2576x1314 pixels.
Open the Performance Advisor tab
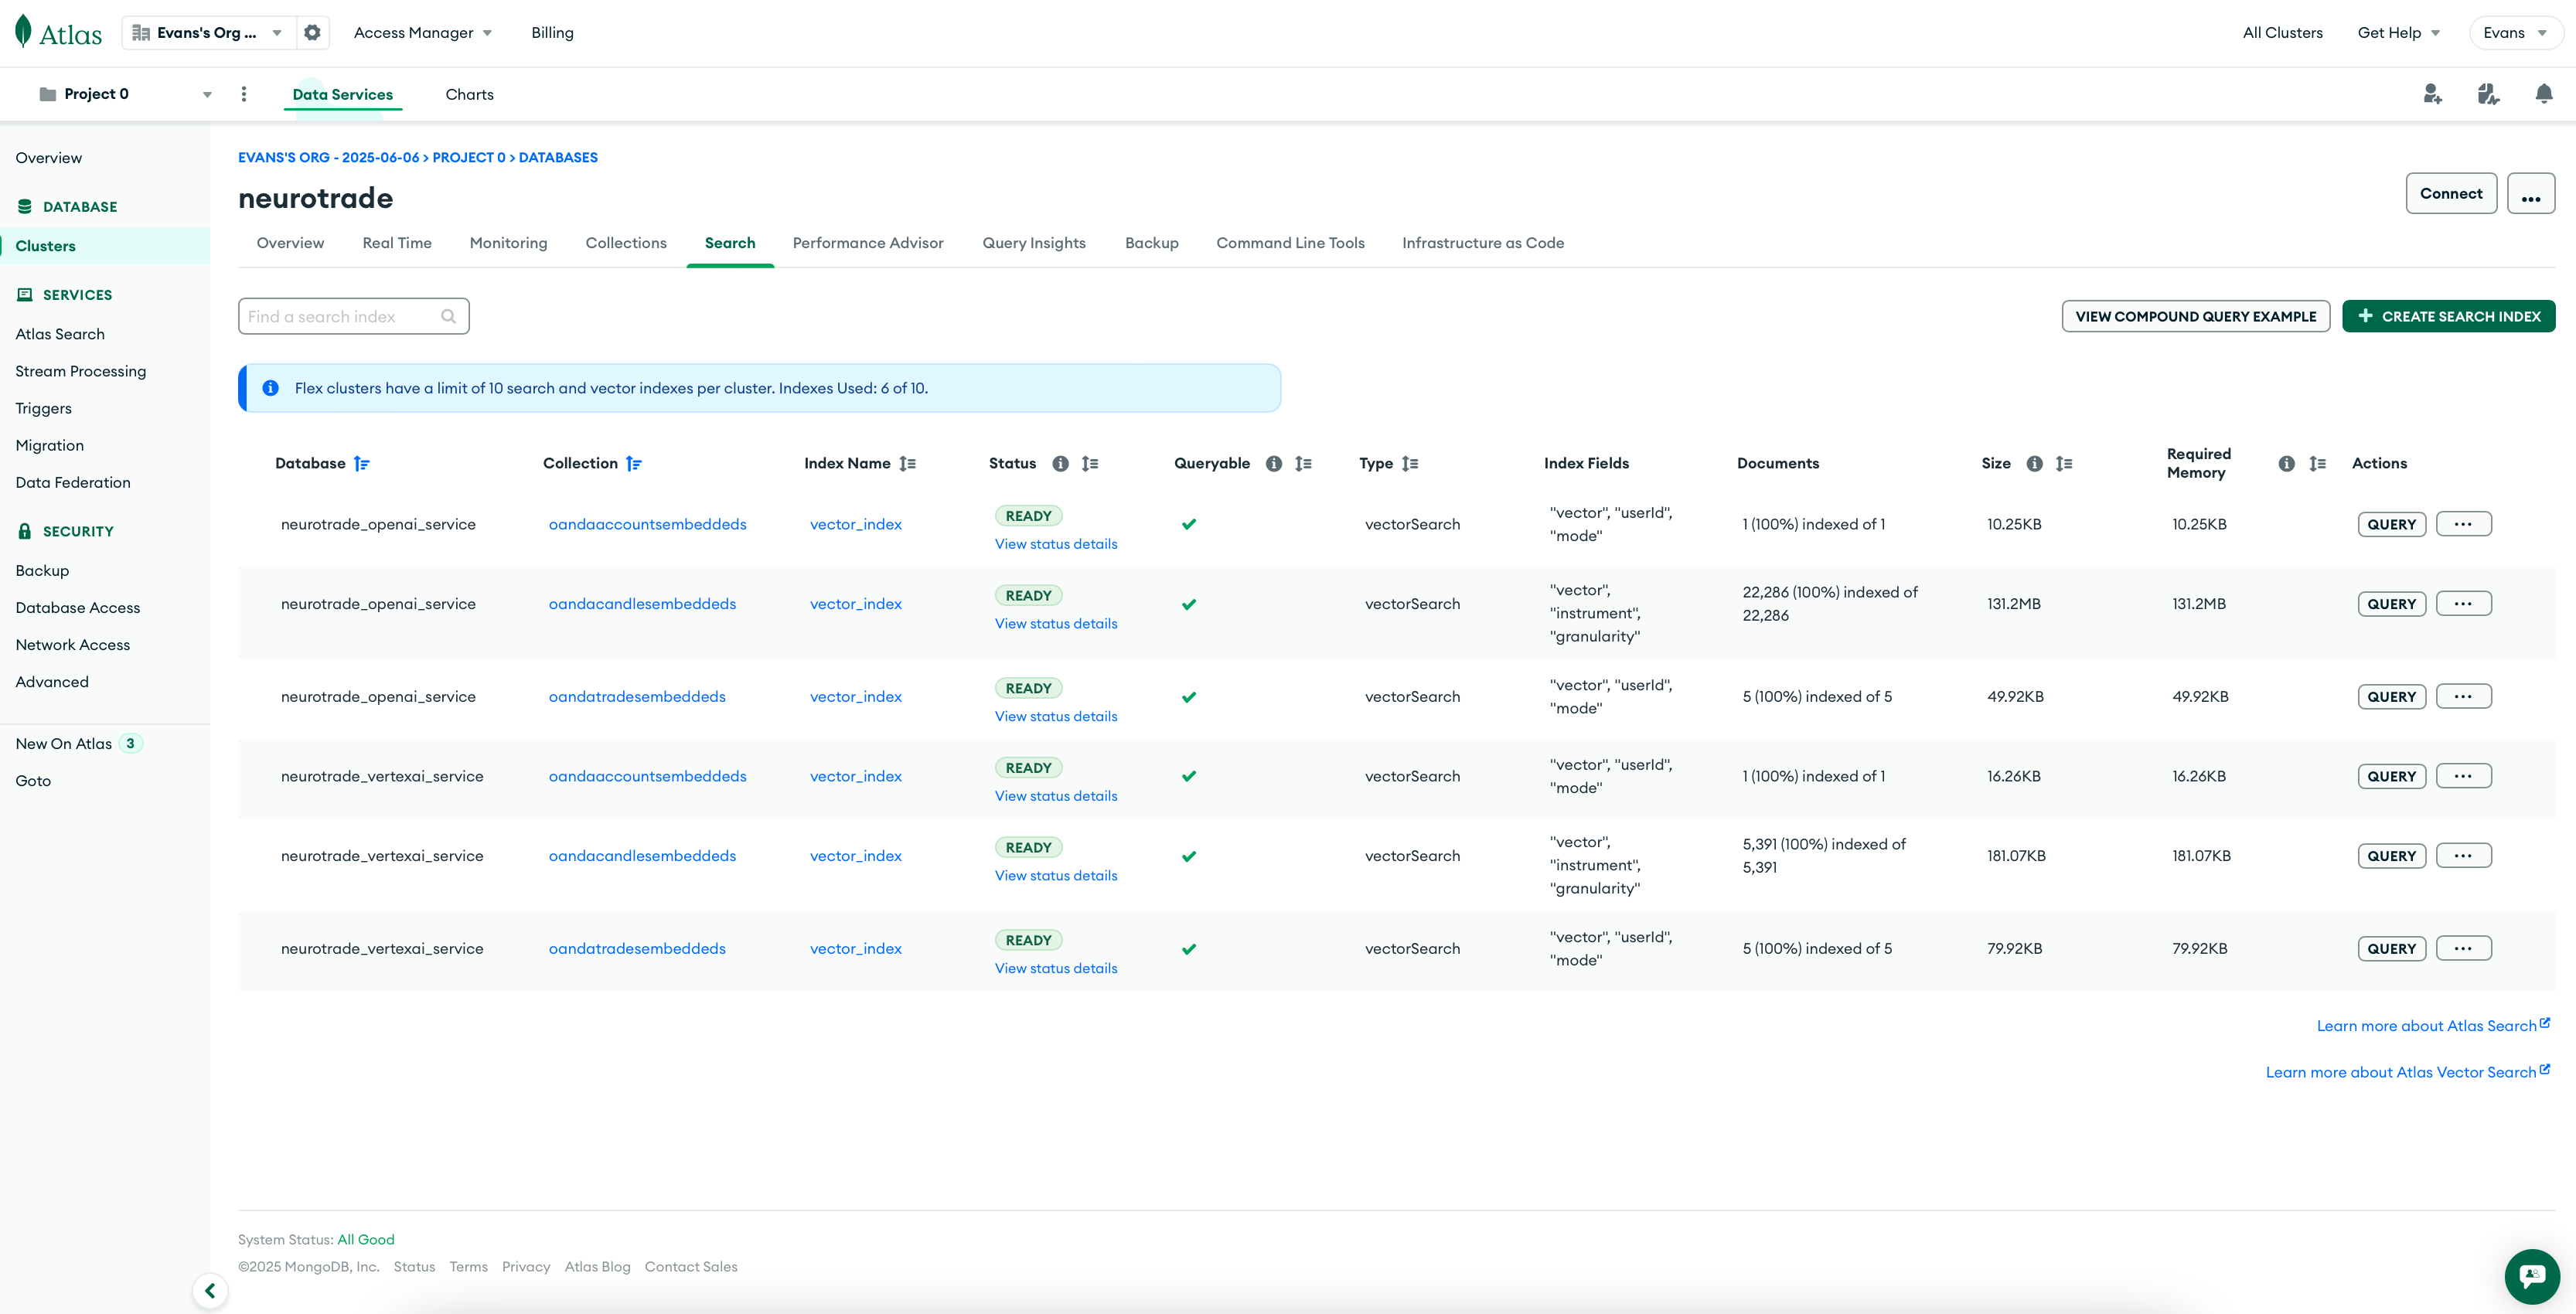[x=867, y=243]
